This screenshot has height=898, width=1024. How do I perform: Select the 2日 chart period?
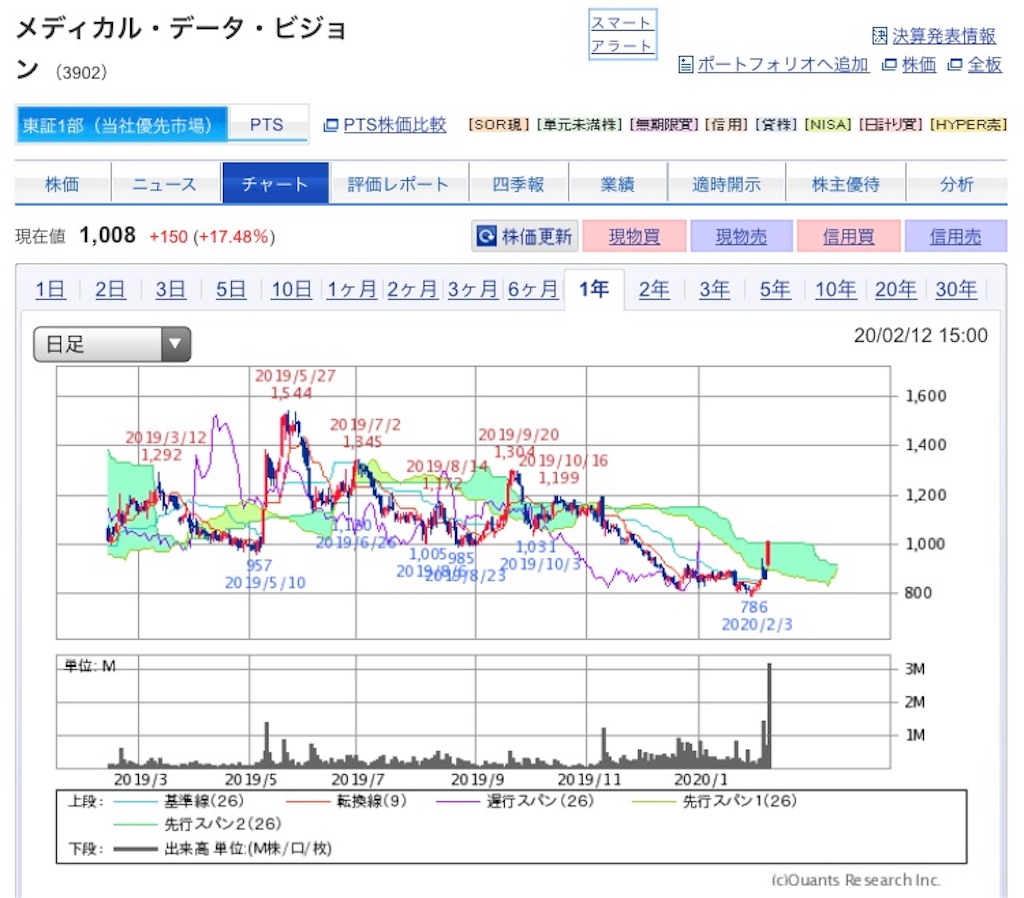pyautogui.click(x=110, y=289)
